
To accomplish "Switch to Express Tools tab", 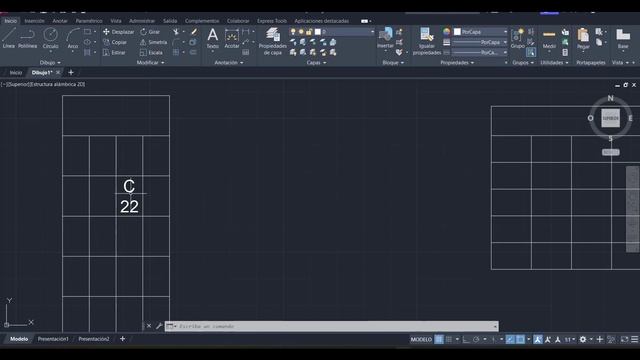I will click(x=272, y=21).
